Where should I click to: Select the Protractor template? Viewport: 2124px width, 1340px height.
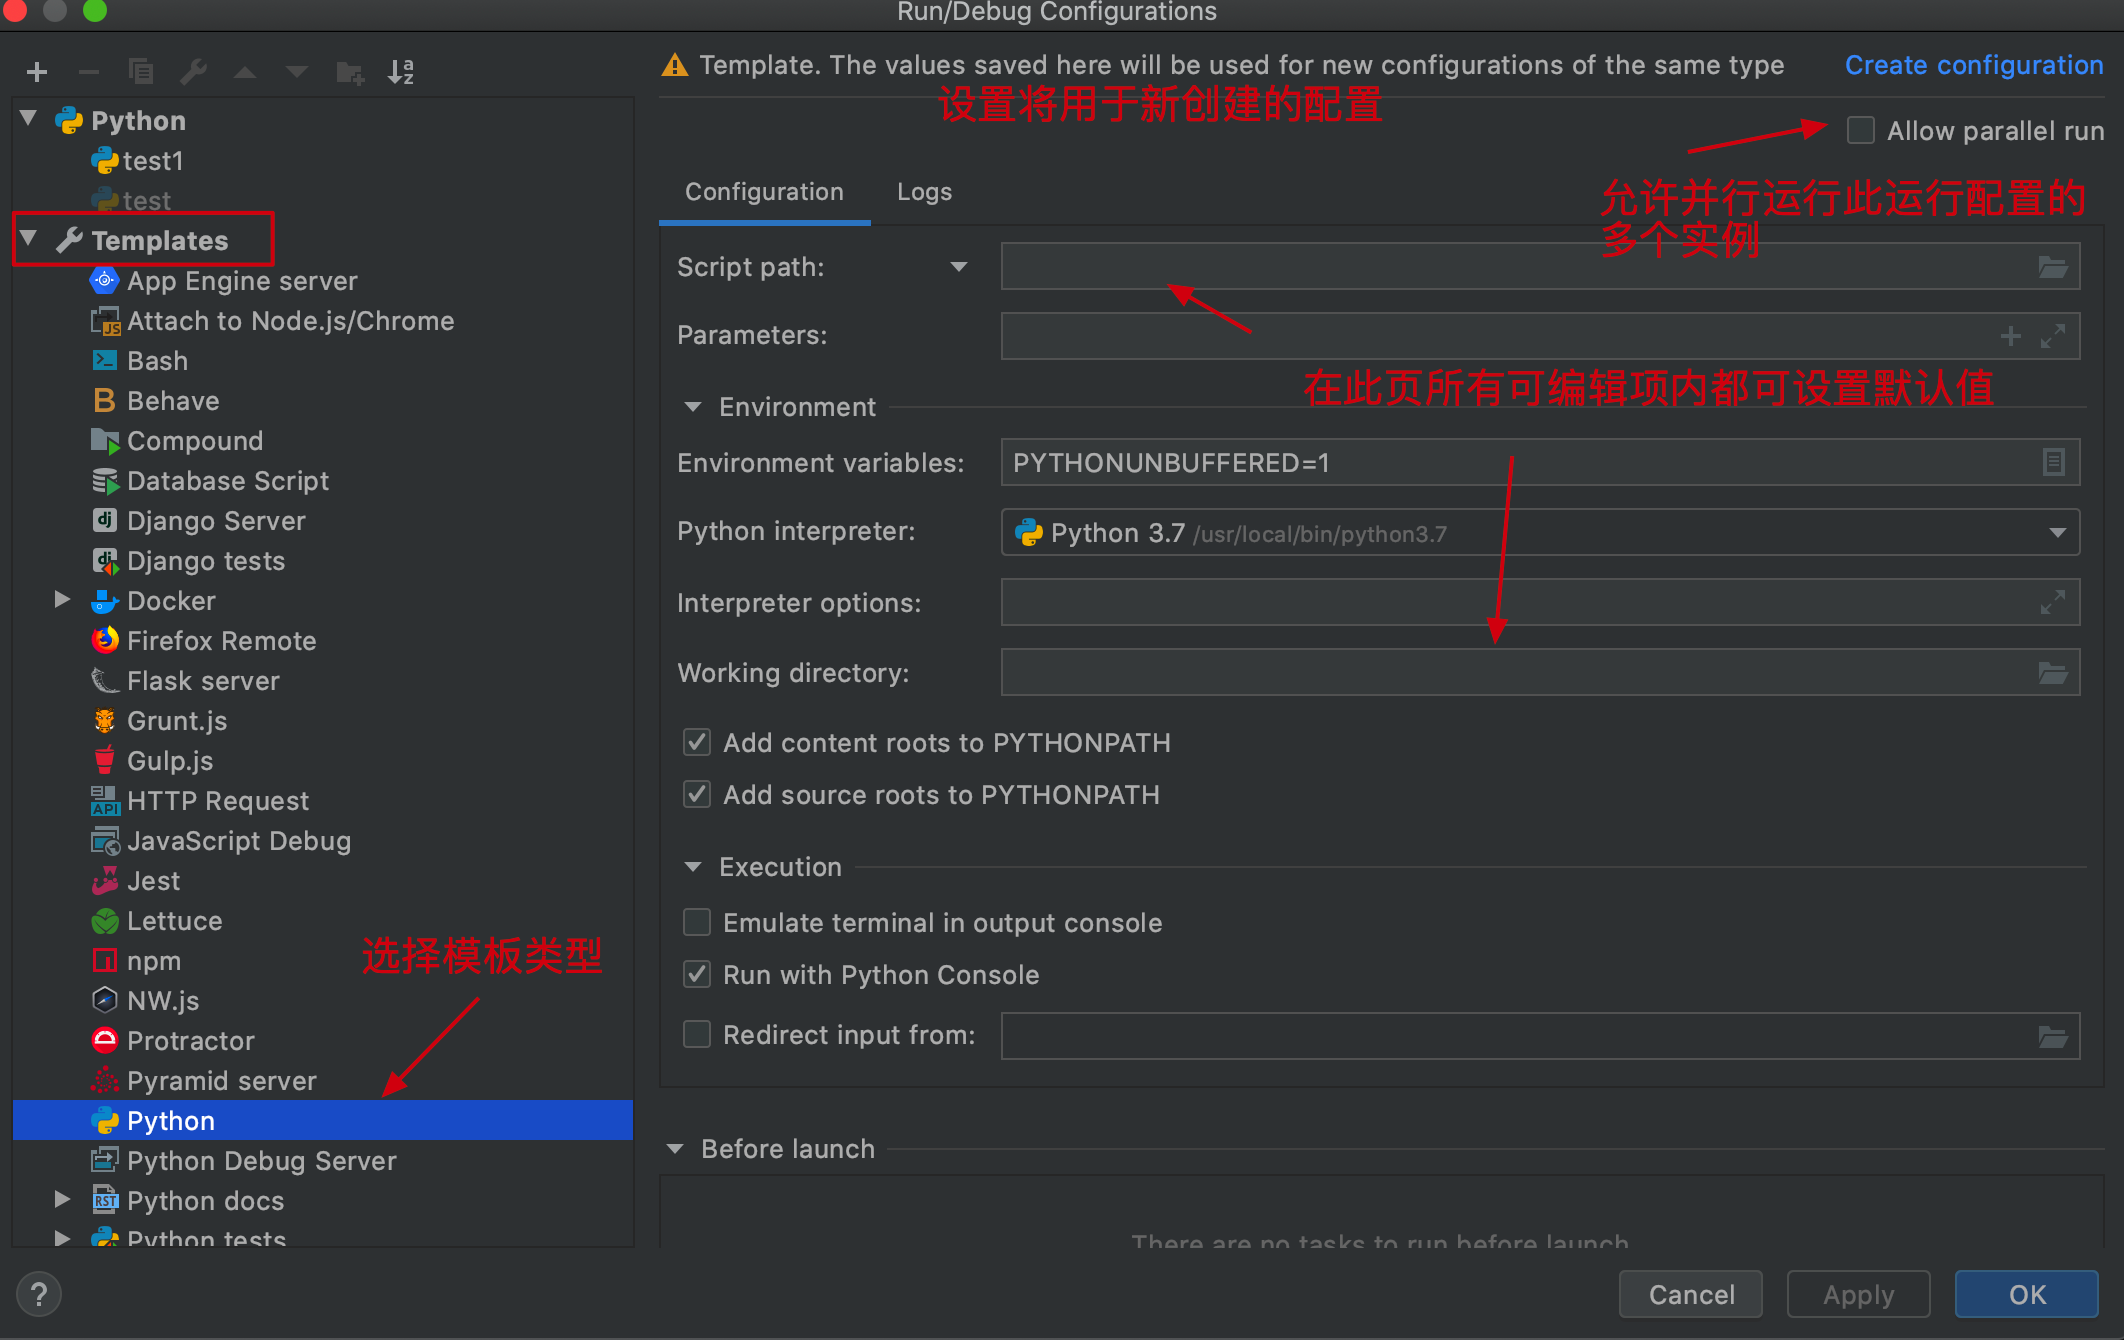[x=172, y=1041]
